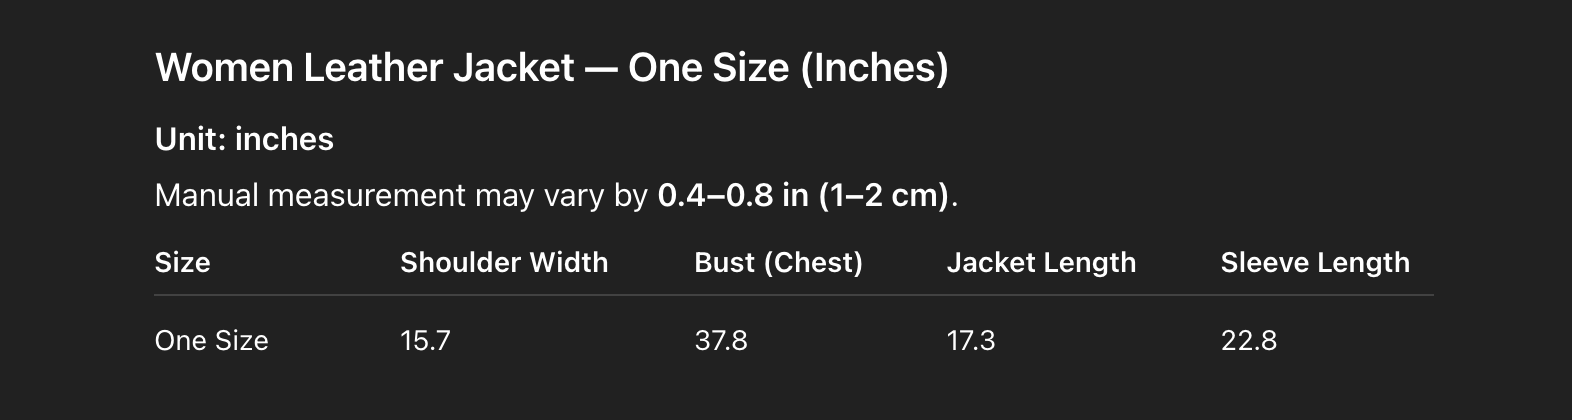The image size is (1572, 420).
Task: Click "One Size" in the heading
Action: [x=709, y=68]
